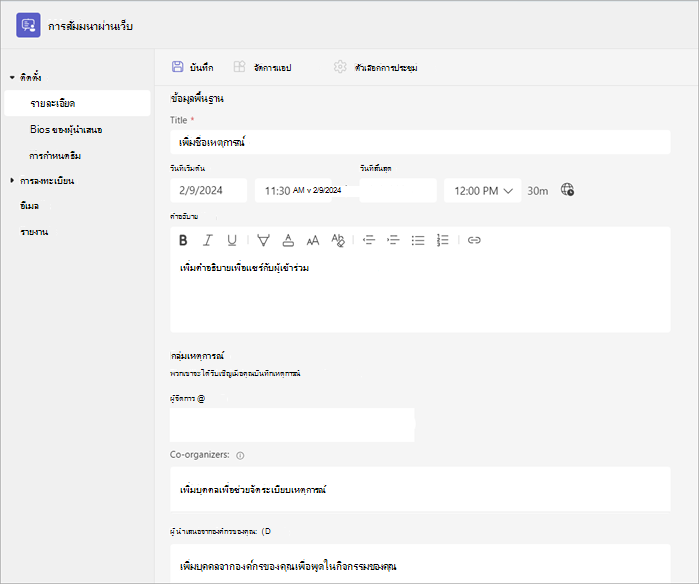
Task: Click the presenters from your organization field
Action: pos(420,563)
